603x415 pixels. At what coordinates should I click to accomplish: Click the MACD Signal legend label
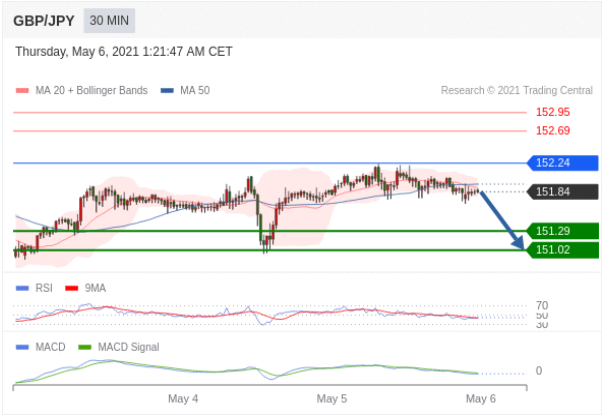pyautogui.click(x=128, y=347)
